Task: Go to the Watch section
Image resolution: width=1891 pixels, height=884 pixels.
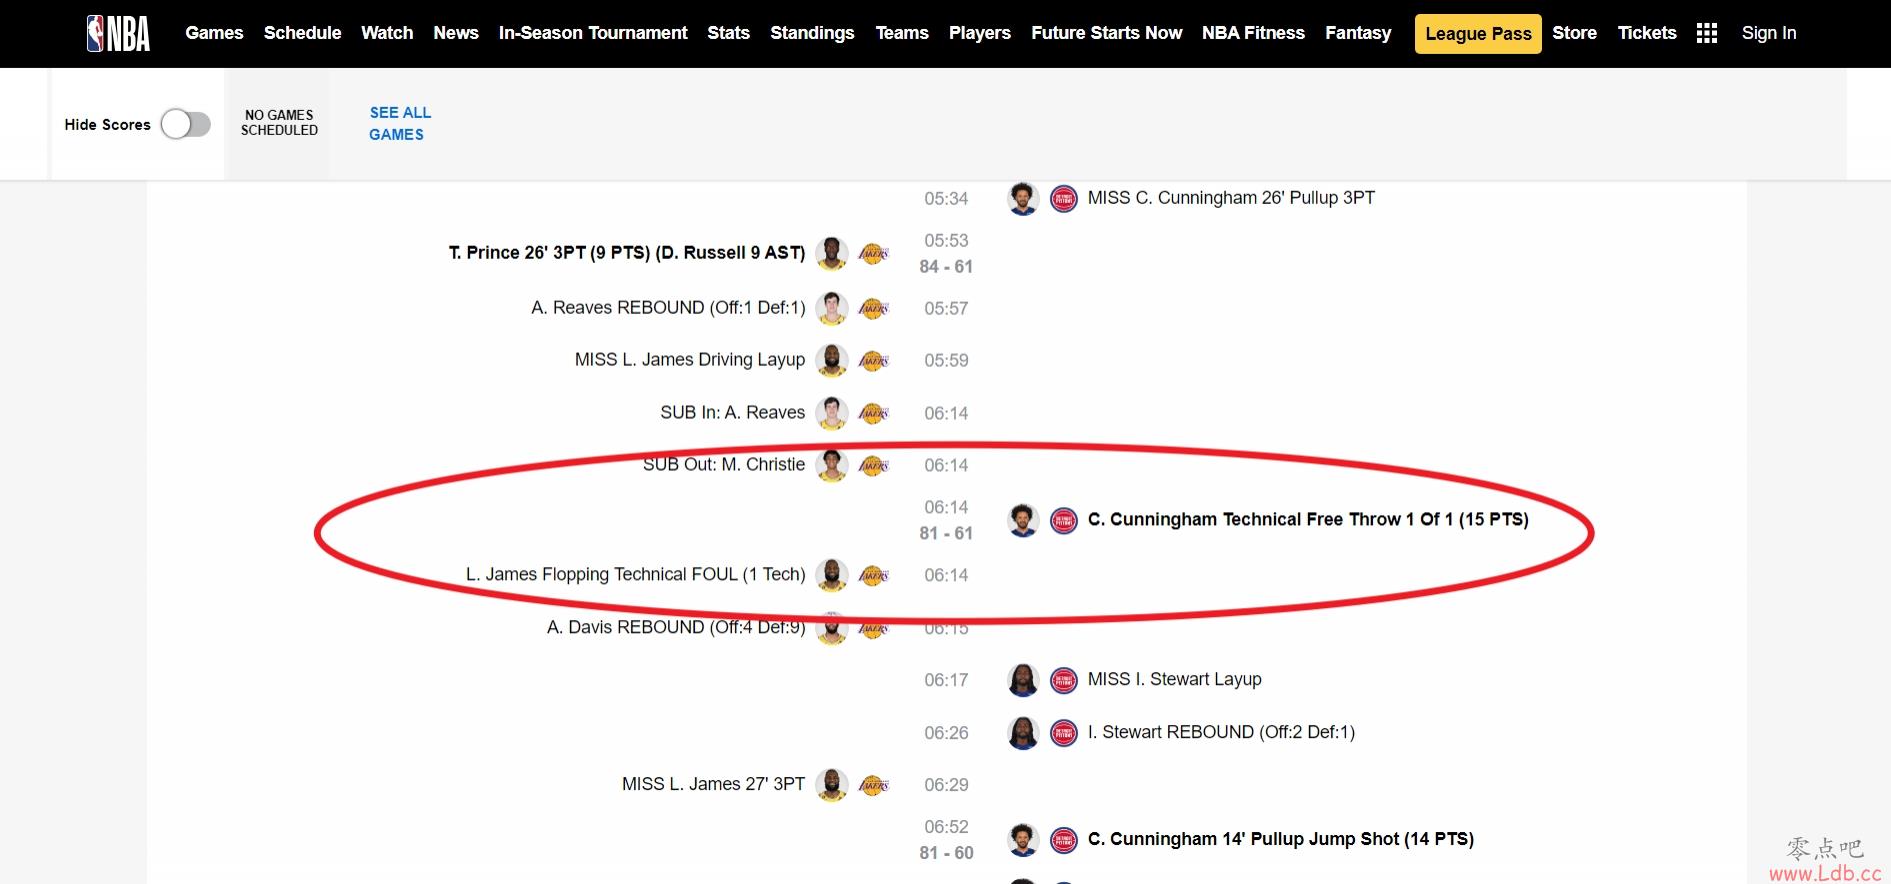Action: 387,33
